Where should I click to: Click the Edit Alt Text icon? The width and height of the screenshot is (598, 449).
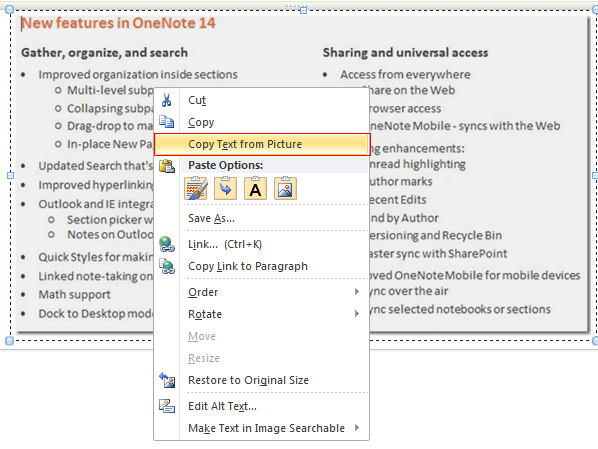(x=167, y=406)
